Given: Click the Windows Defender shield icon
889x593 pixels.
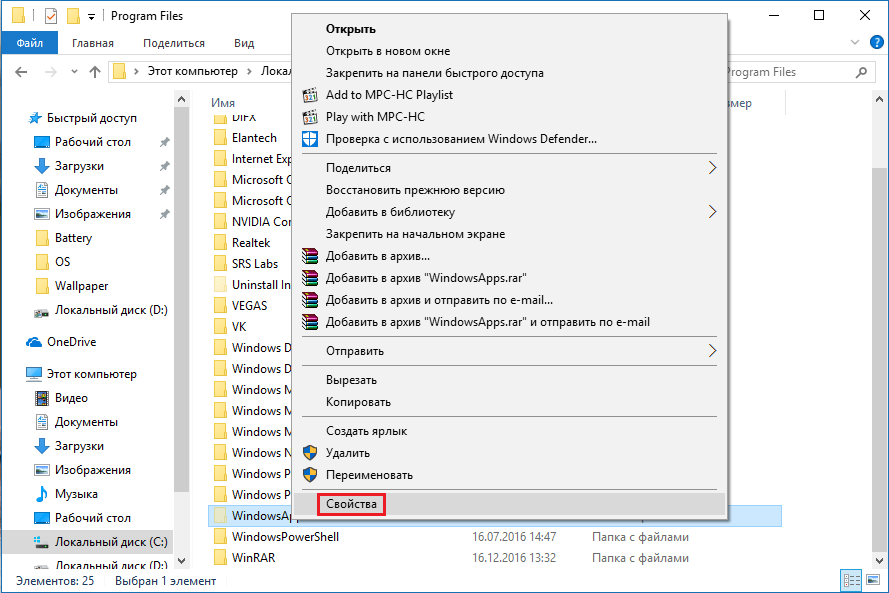Looking at the screenshot, I should 310,139.
